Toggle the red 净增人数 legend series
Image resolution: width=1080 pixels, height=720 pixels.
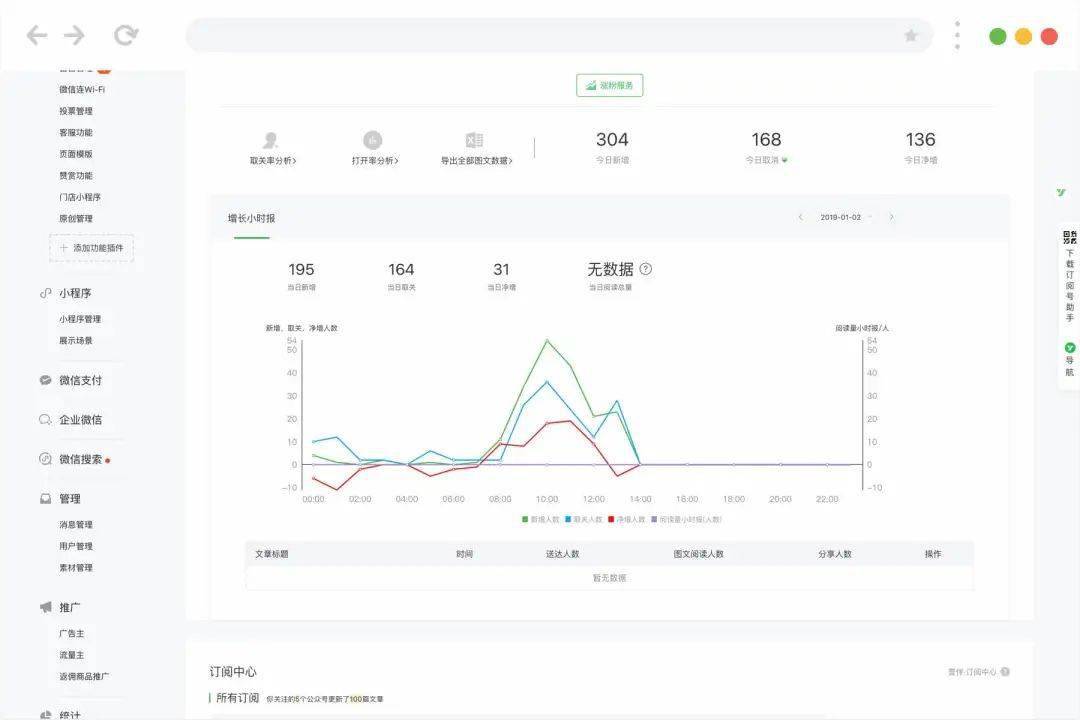pyautogui.click(x=626, y=519)
